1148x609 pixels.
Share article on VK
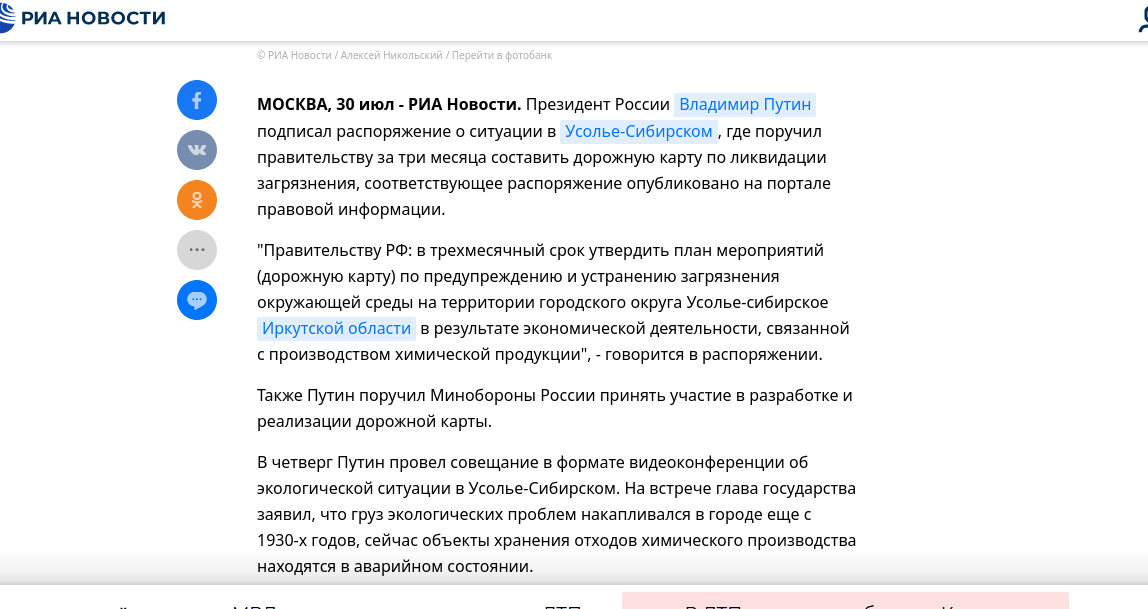pos(197,150)
